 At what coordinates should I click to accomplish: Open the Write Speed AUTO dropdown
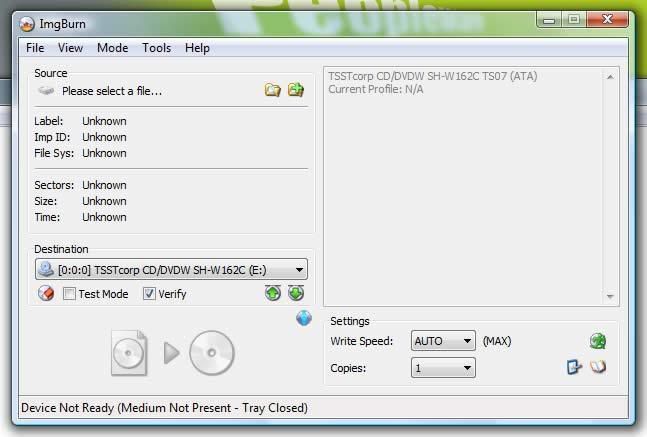pos(443,341)
